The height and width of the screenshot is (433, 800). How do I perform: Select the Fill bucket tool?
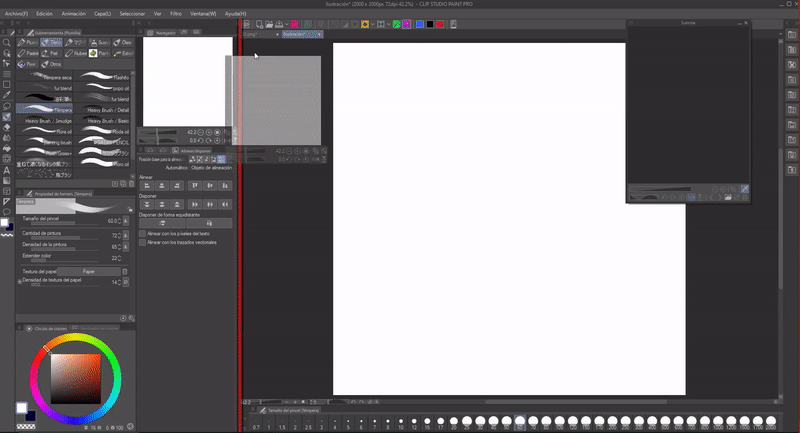[x=7, y=148]
